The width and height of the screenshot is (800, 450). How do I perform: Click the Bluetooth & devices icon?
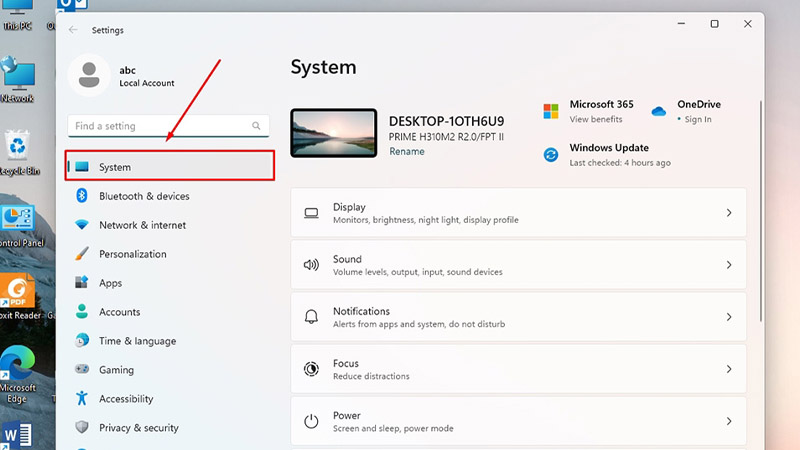(x=82, y=196)
